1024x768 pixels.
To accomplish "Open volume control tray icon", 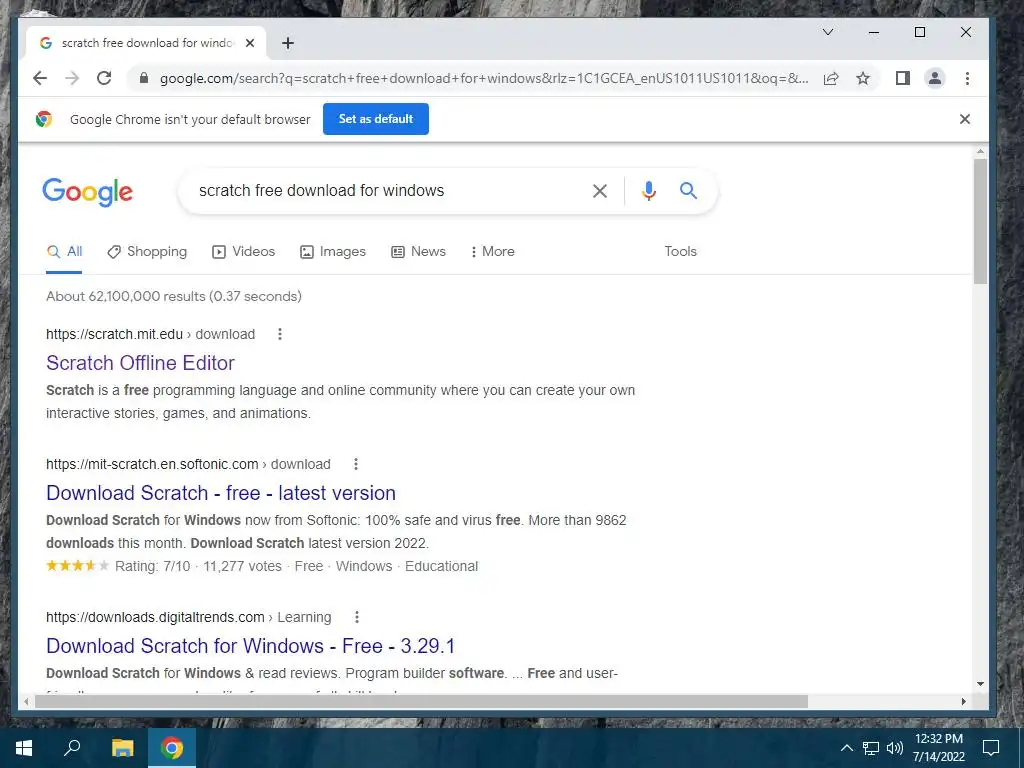I will coord(895,748).
